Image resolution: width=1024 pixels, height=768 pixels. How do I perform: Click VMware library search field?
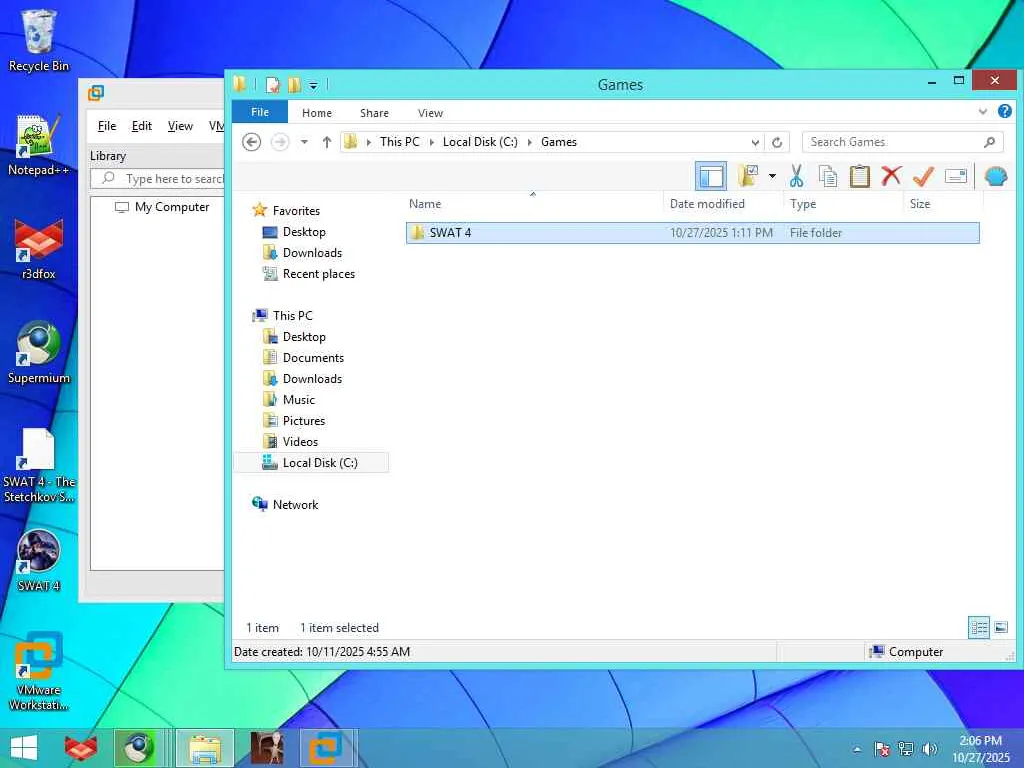[x=158, y=178]
